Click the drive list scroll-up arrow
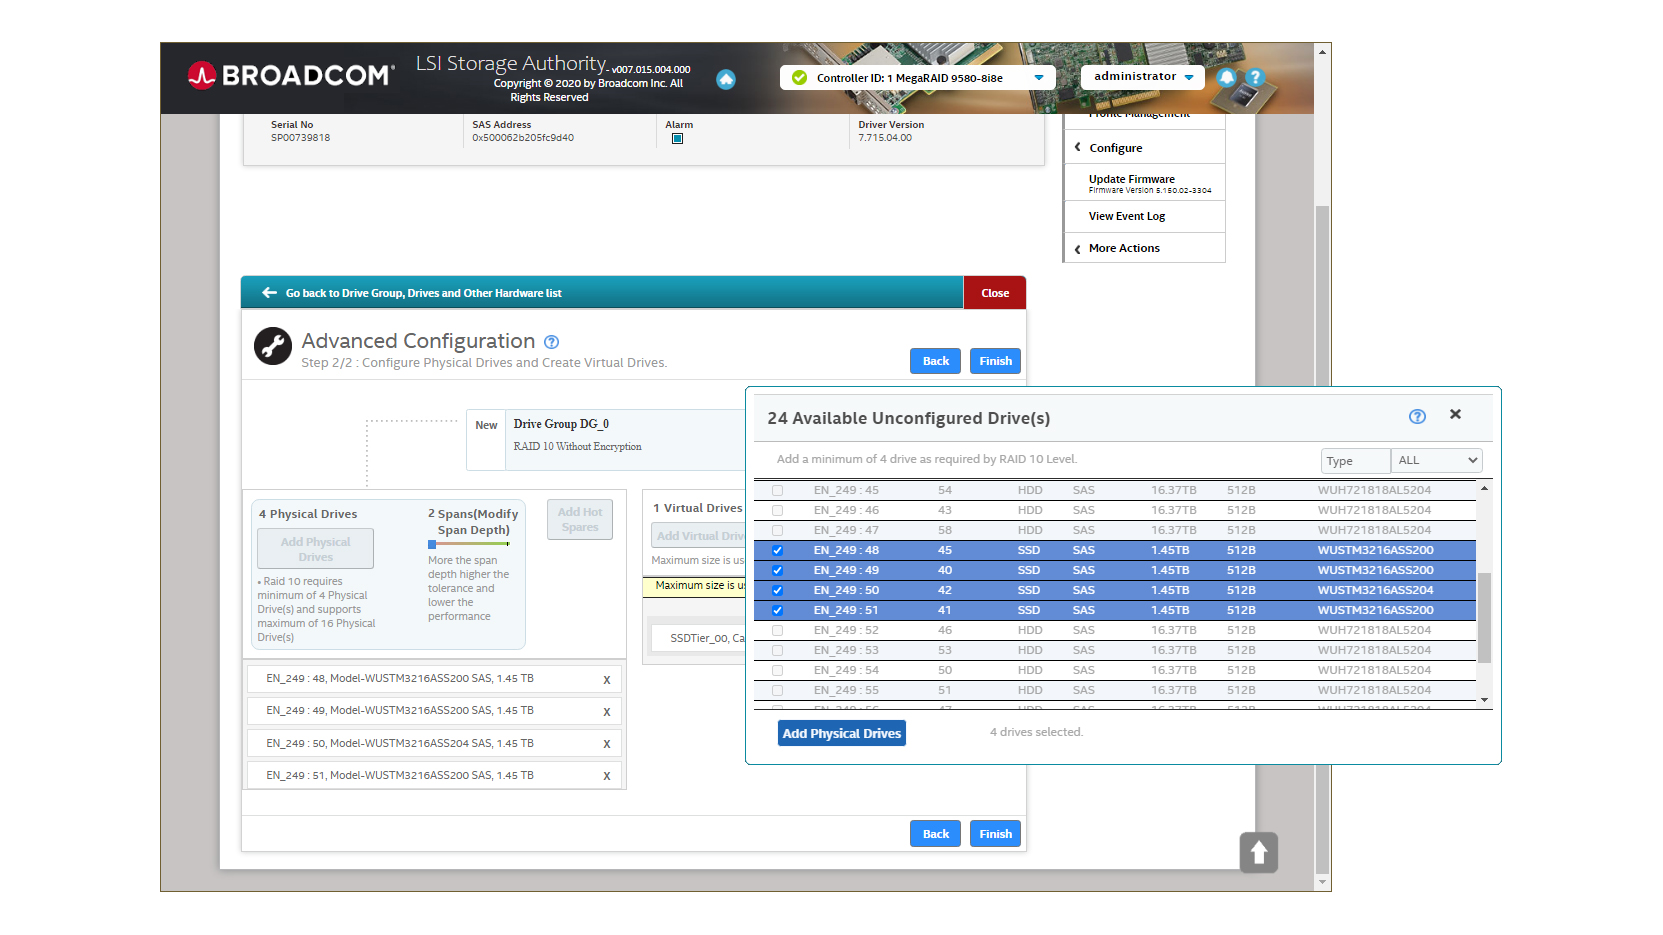This screenshot has width=1663, height=935. coord(1484,488)
